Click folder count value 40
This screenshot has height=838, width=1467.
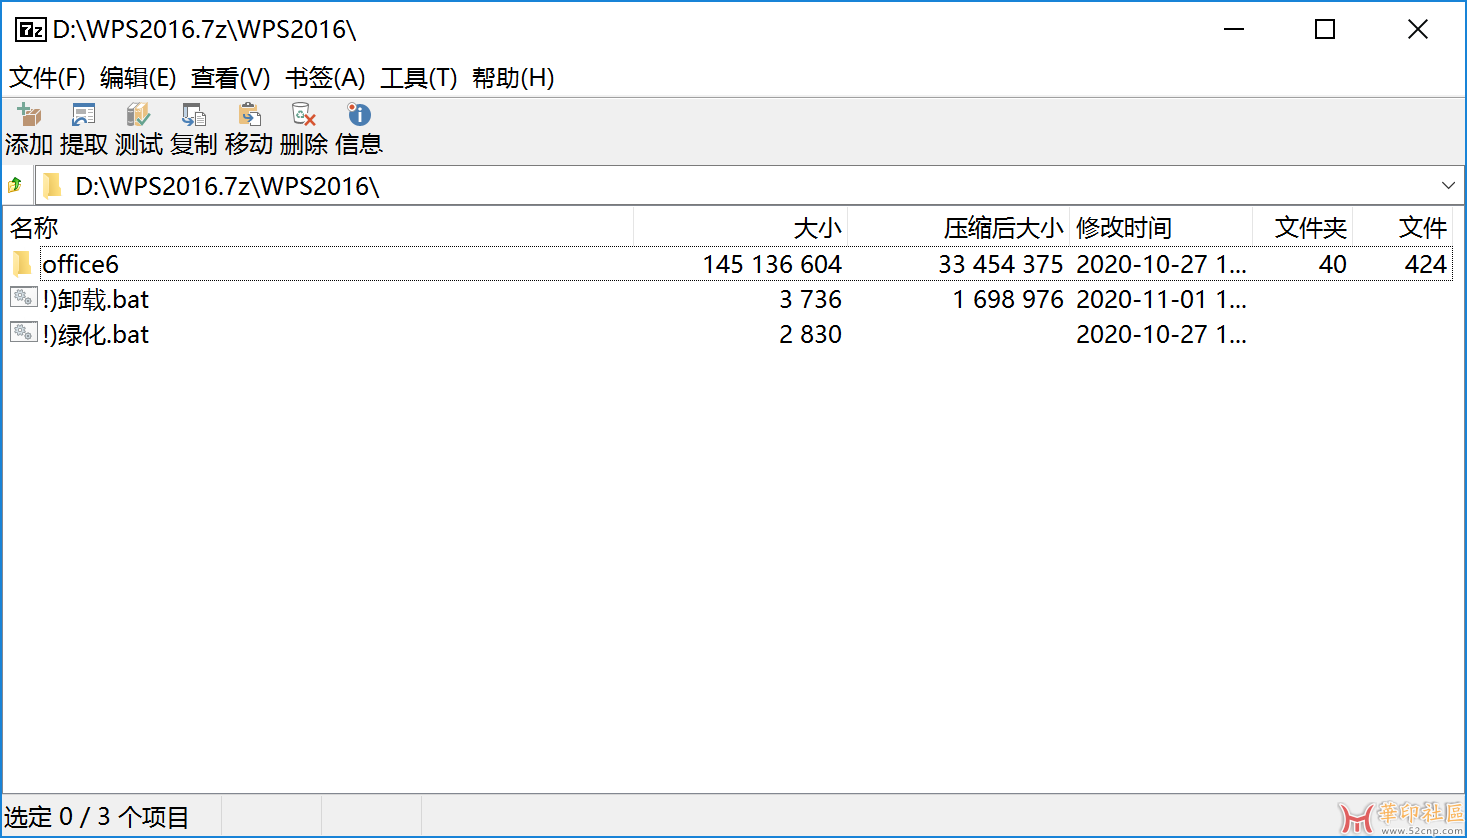(1332, 264)
